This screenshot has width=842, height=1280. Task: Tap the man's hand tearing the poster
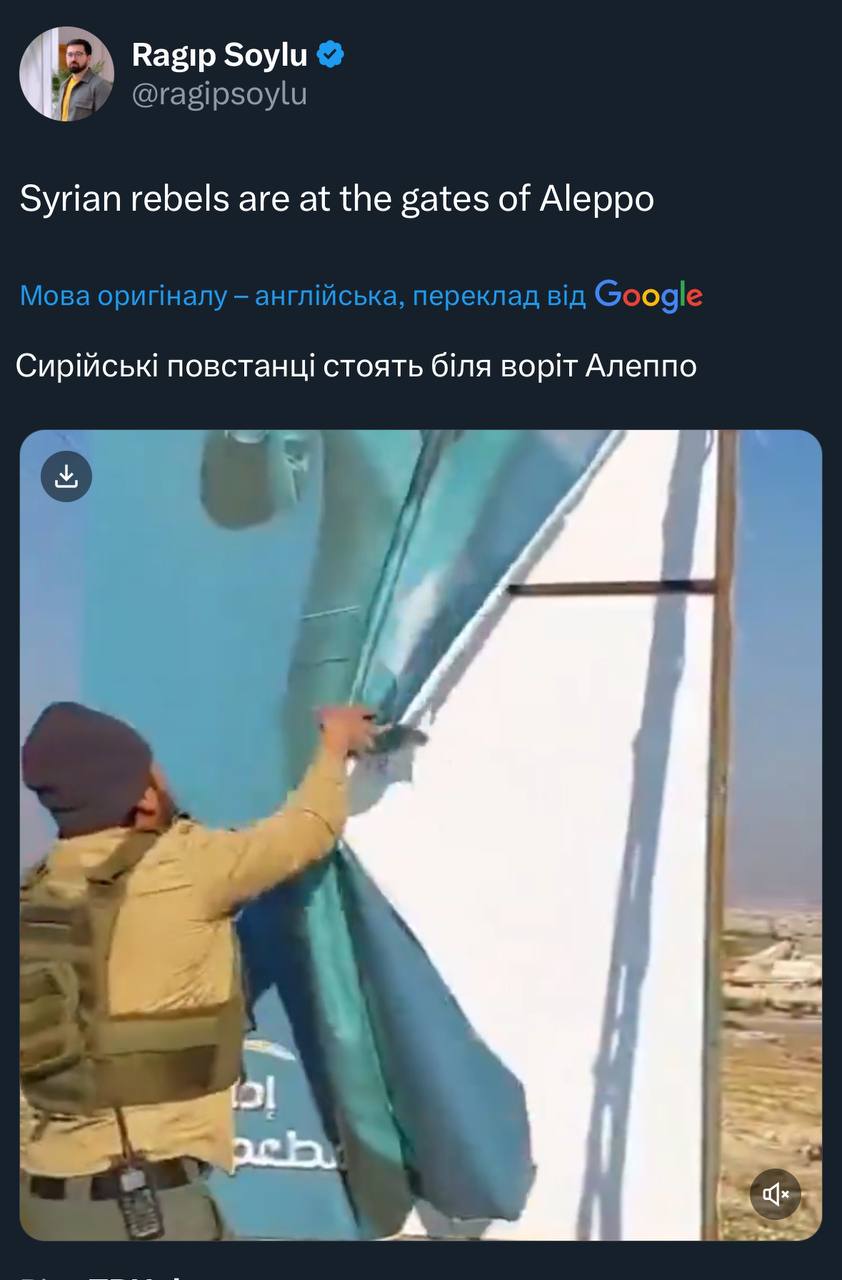coord(355,727)
